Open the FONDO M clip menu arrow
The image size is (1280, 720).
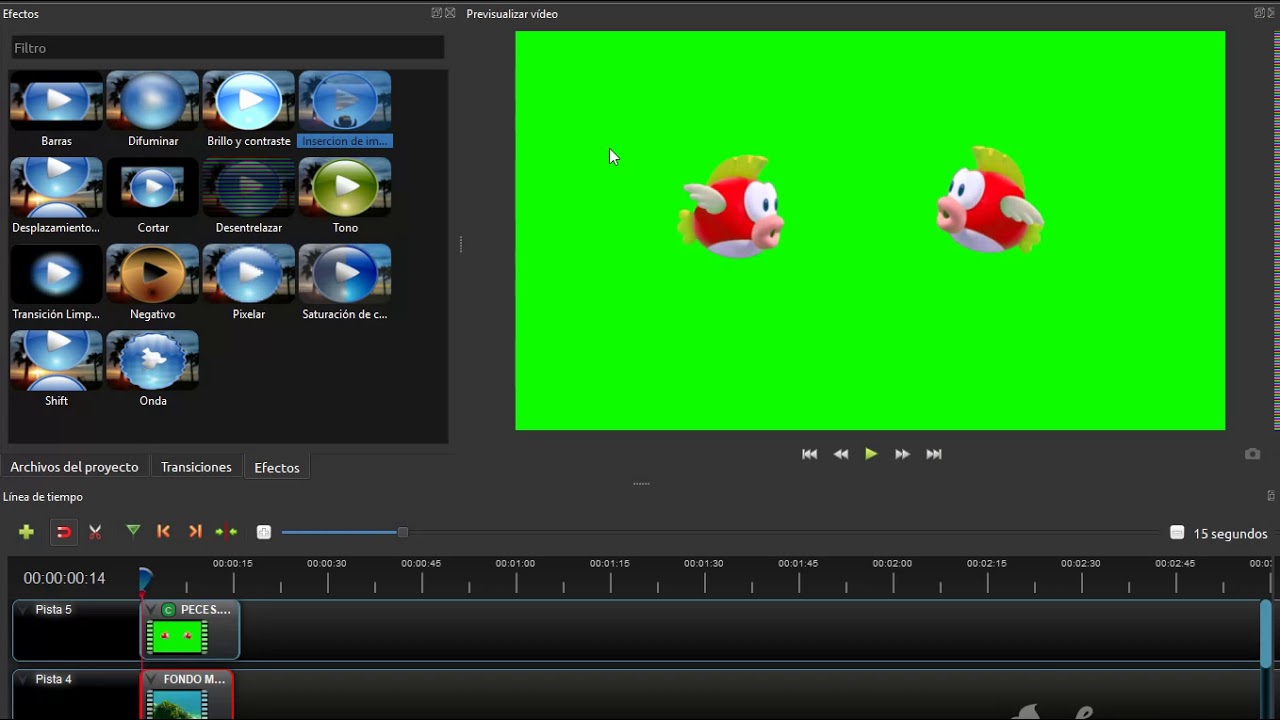(151, 679)
